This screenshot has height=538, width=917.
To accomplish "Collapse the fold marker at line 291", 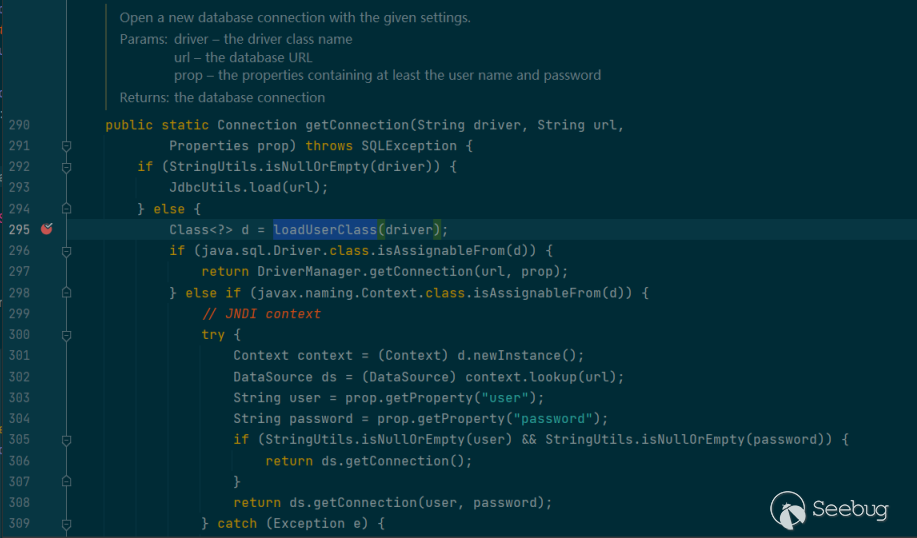I will click(67, 146).
